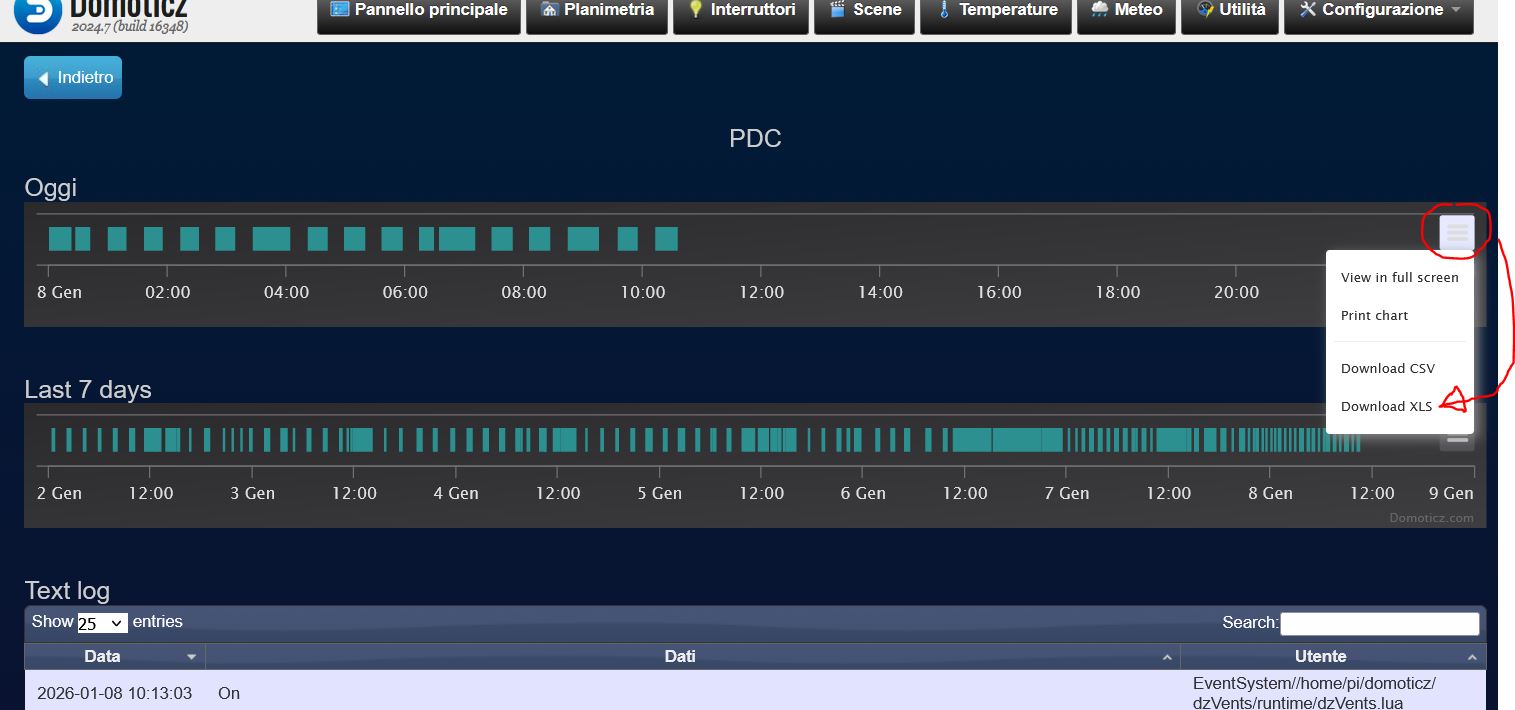This screenshot has width=1515, height=710.
Task: Open the Scene page
Action: [x=864, y=12]
